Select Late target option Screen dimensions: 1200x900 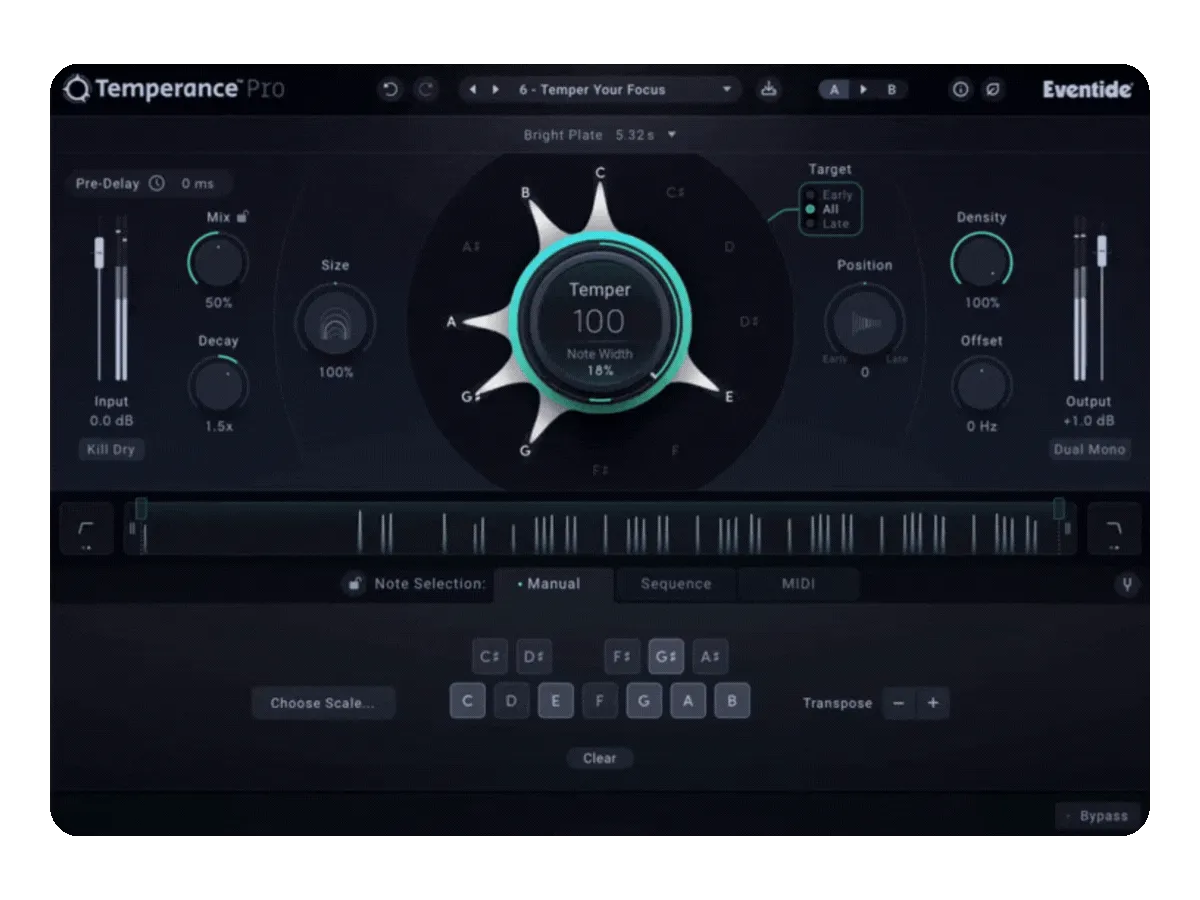tap(829, 223)
